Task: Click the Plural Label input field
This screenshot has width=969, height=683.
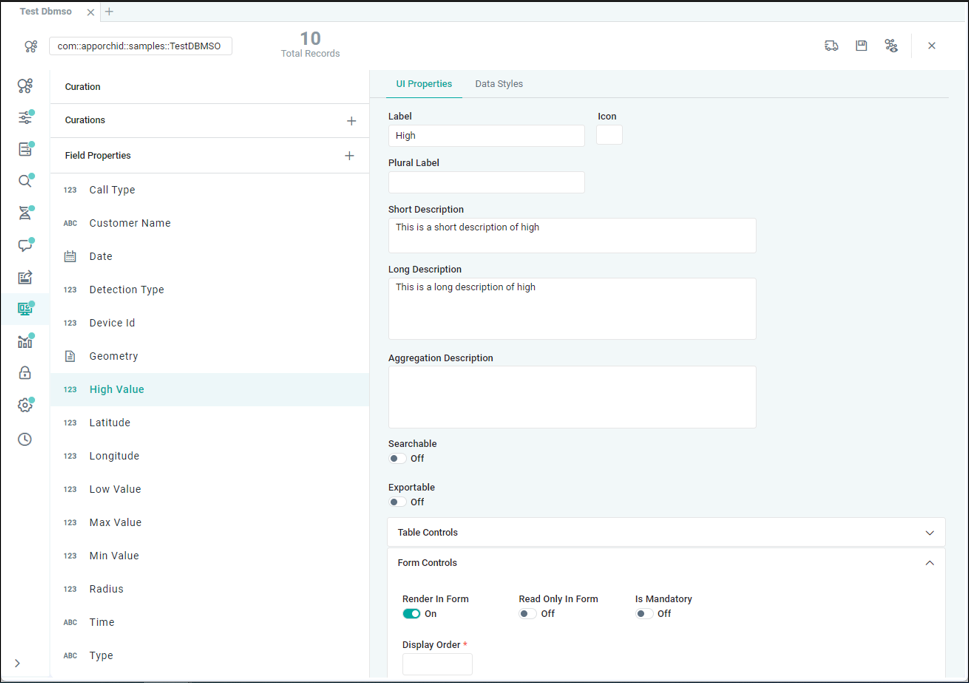Action: (486, 182)
